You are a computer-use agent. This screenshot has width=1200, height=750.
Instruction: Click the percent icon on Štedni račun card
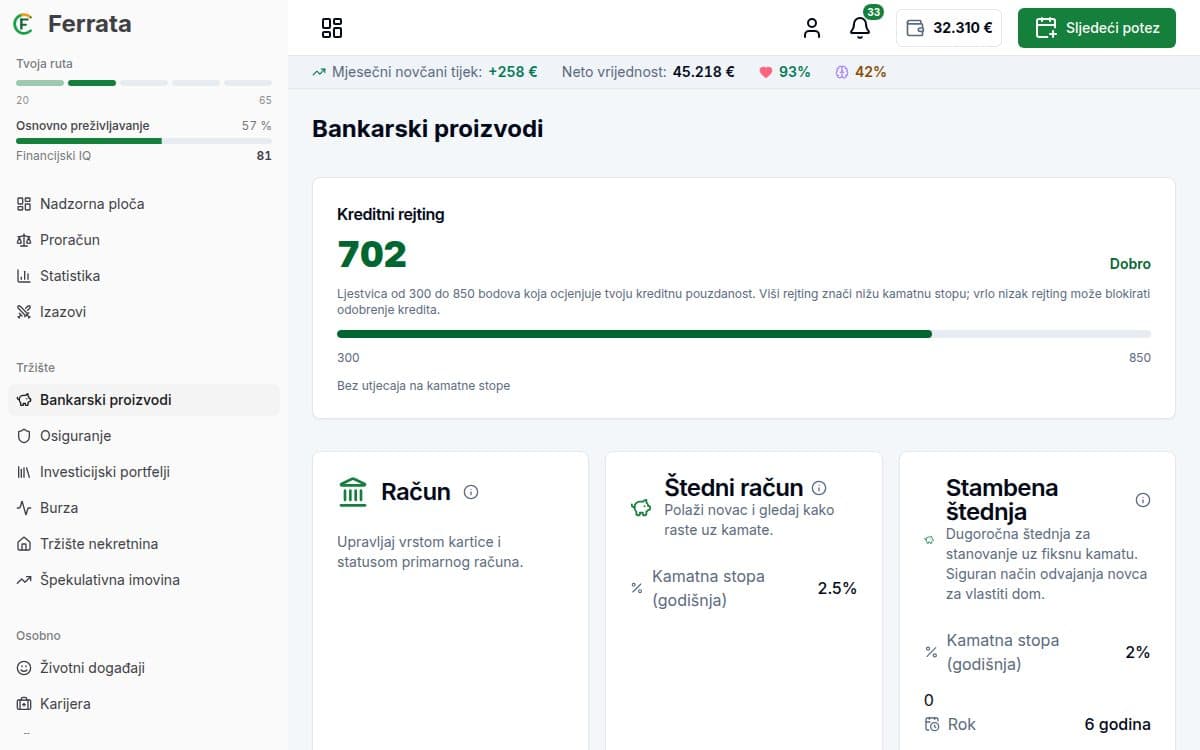tap(637, 588)
